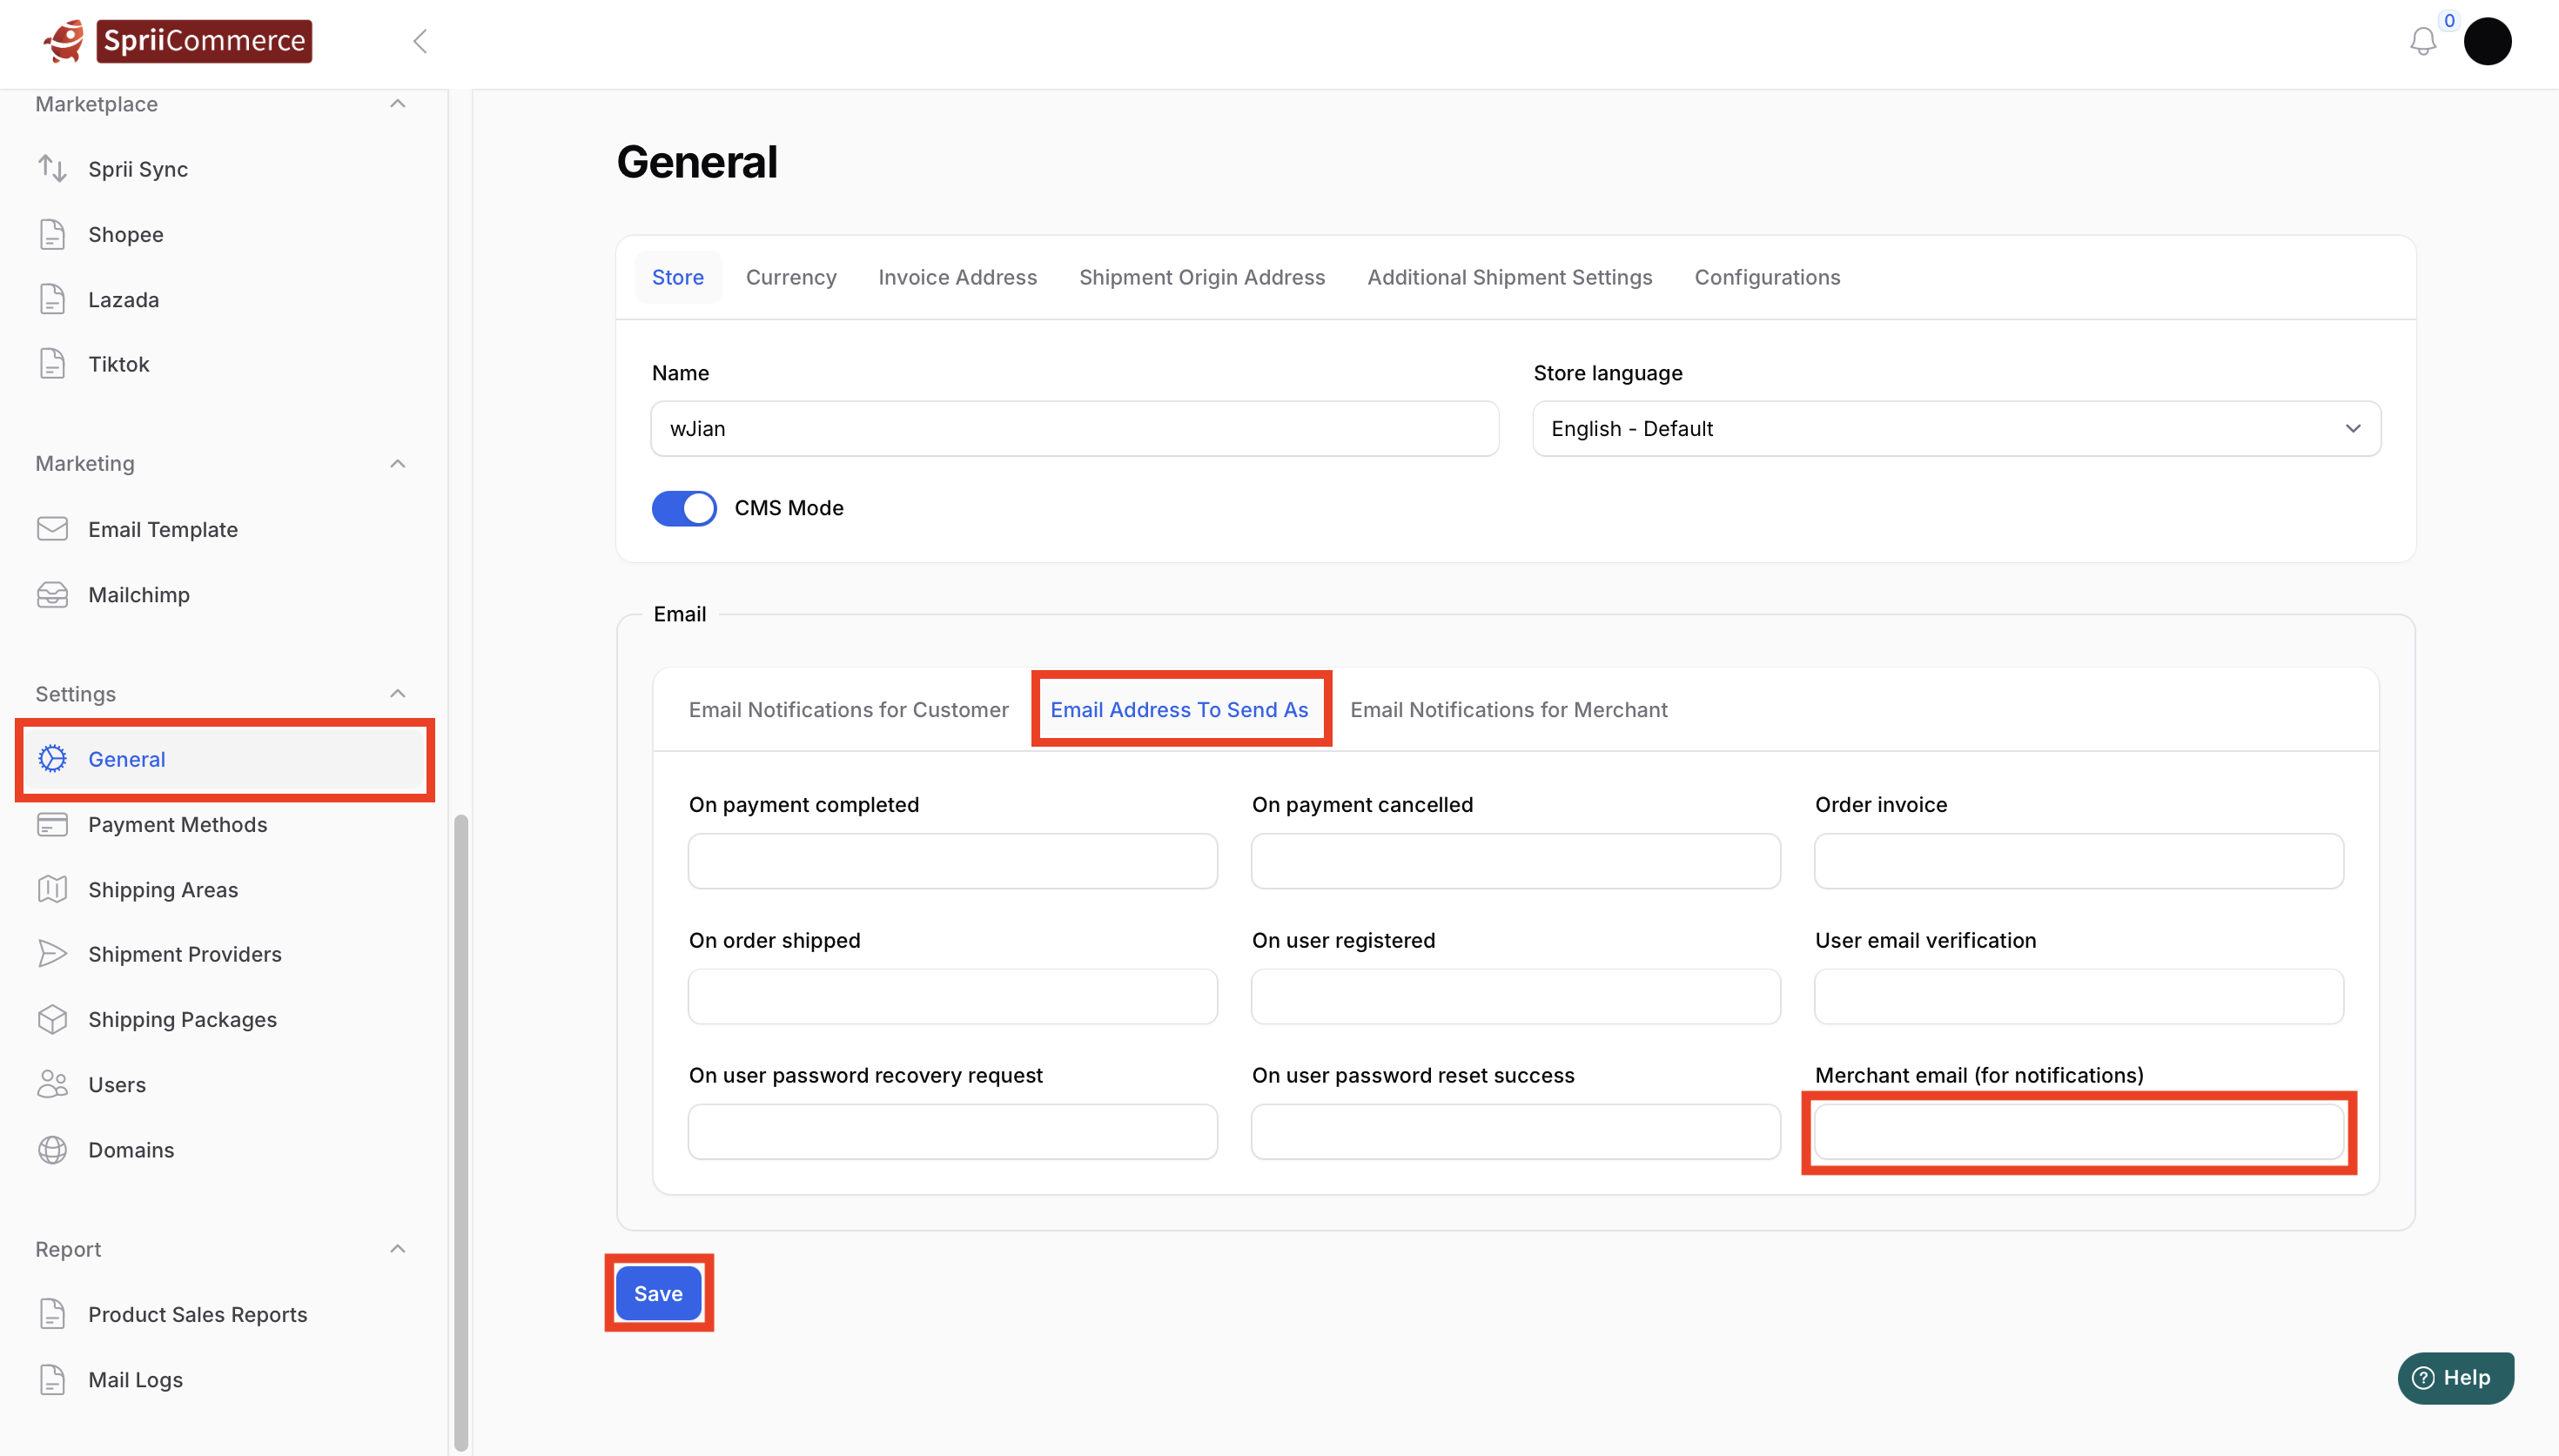Open Email Template in Marketing section

click(x=162, y=529)
